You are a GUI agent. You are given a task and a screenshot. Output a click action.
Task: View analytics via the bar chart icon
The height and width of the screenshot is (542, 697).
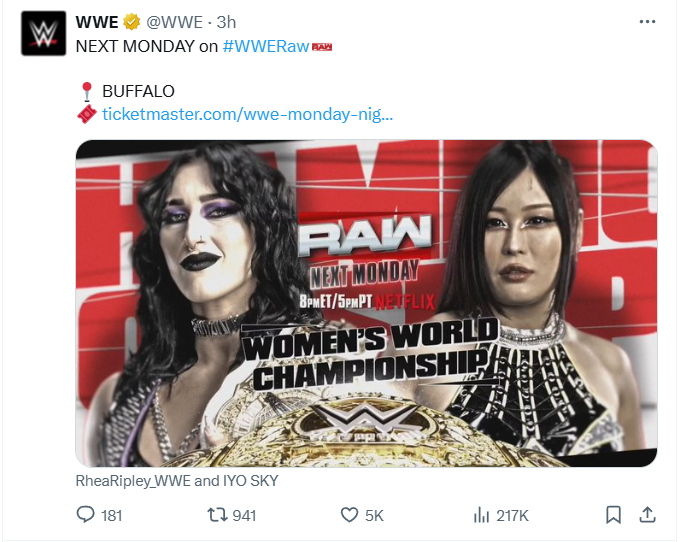click(481, 515)
